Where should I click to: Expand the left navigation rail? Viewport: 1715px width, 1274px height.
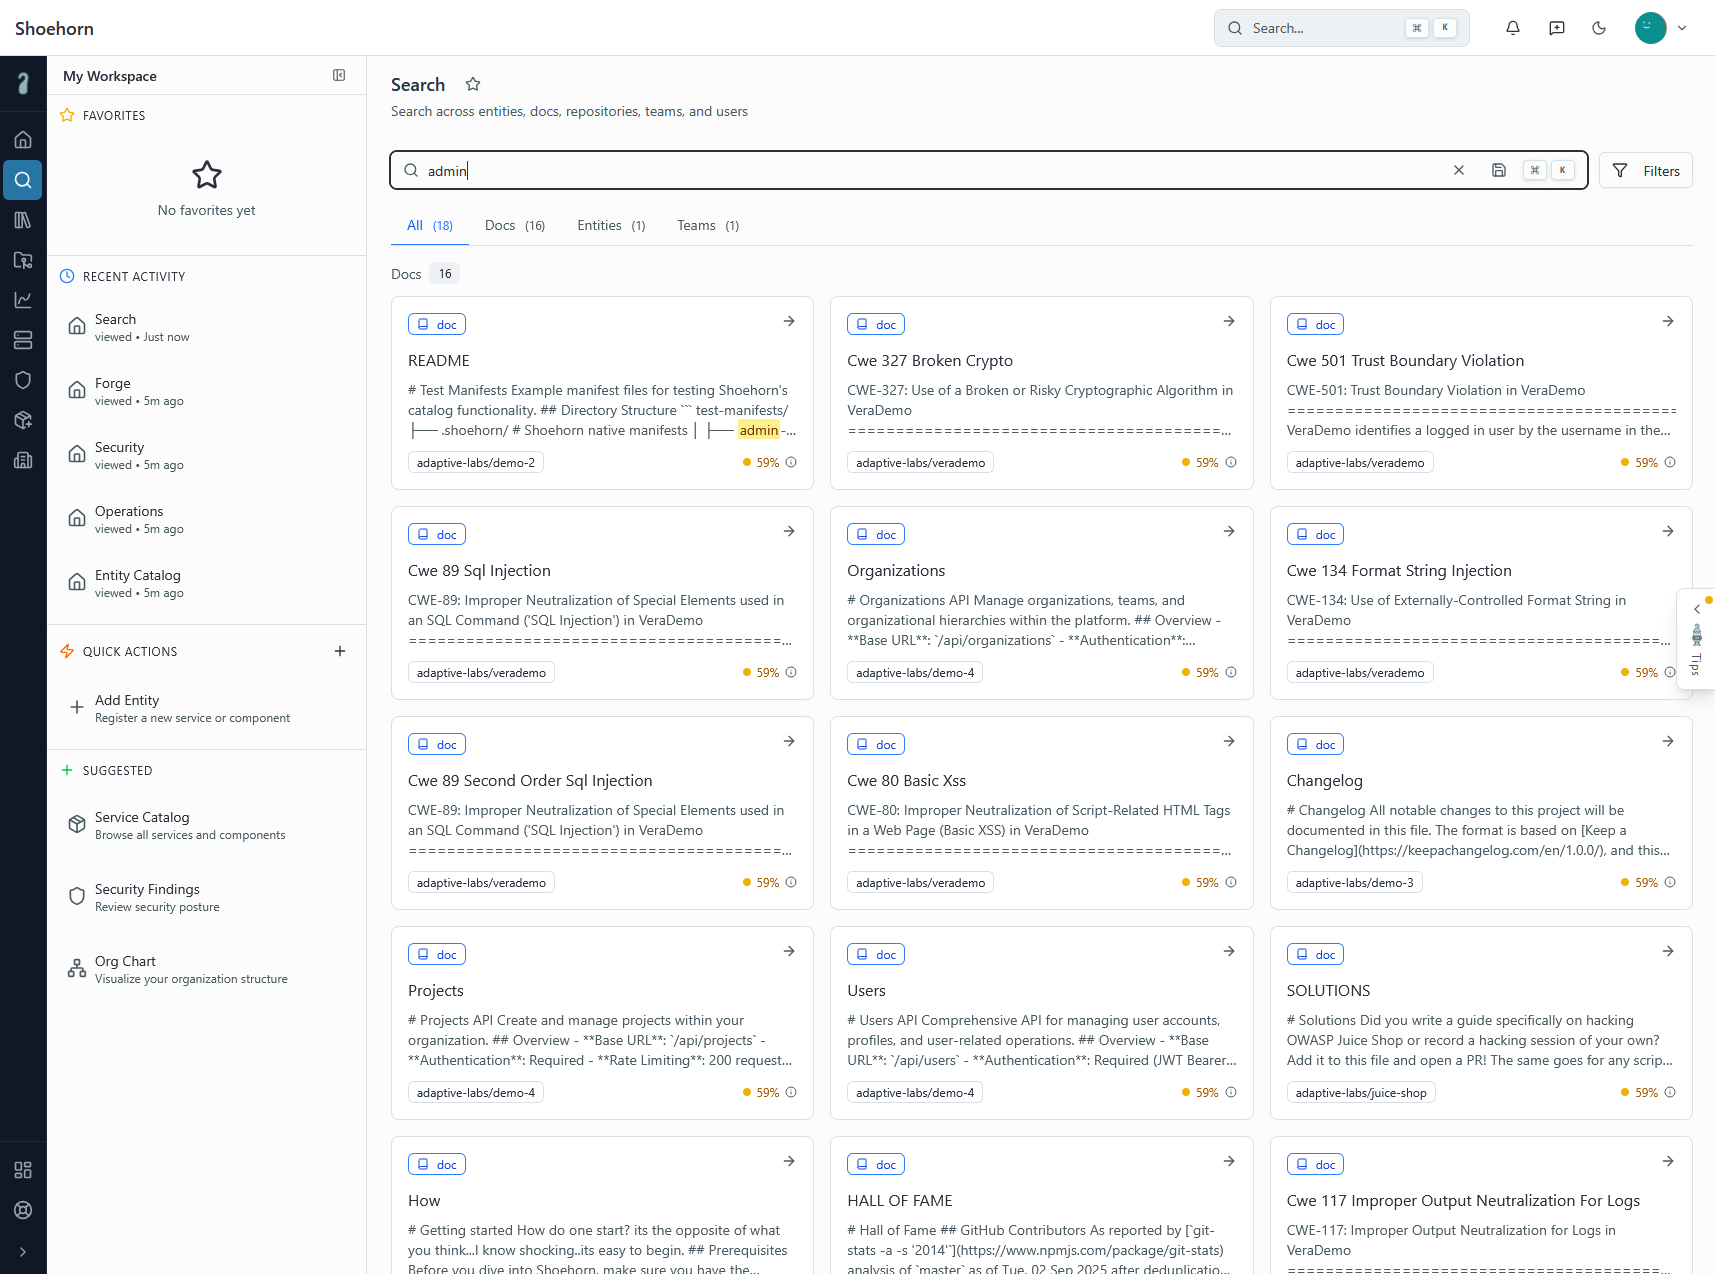pyautogui.click(x=23, y=1252)
